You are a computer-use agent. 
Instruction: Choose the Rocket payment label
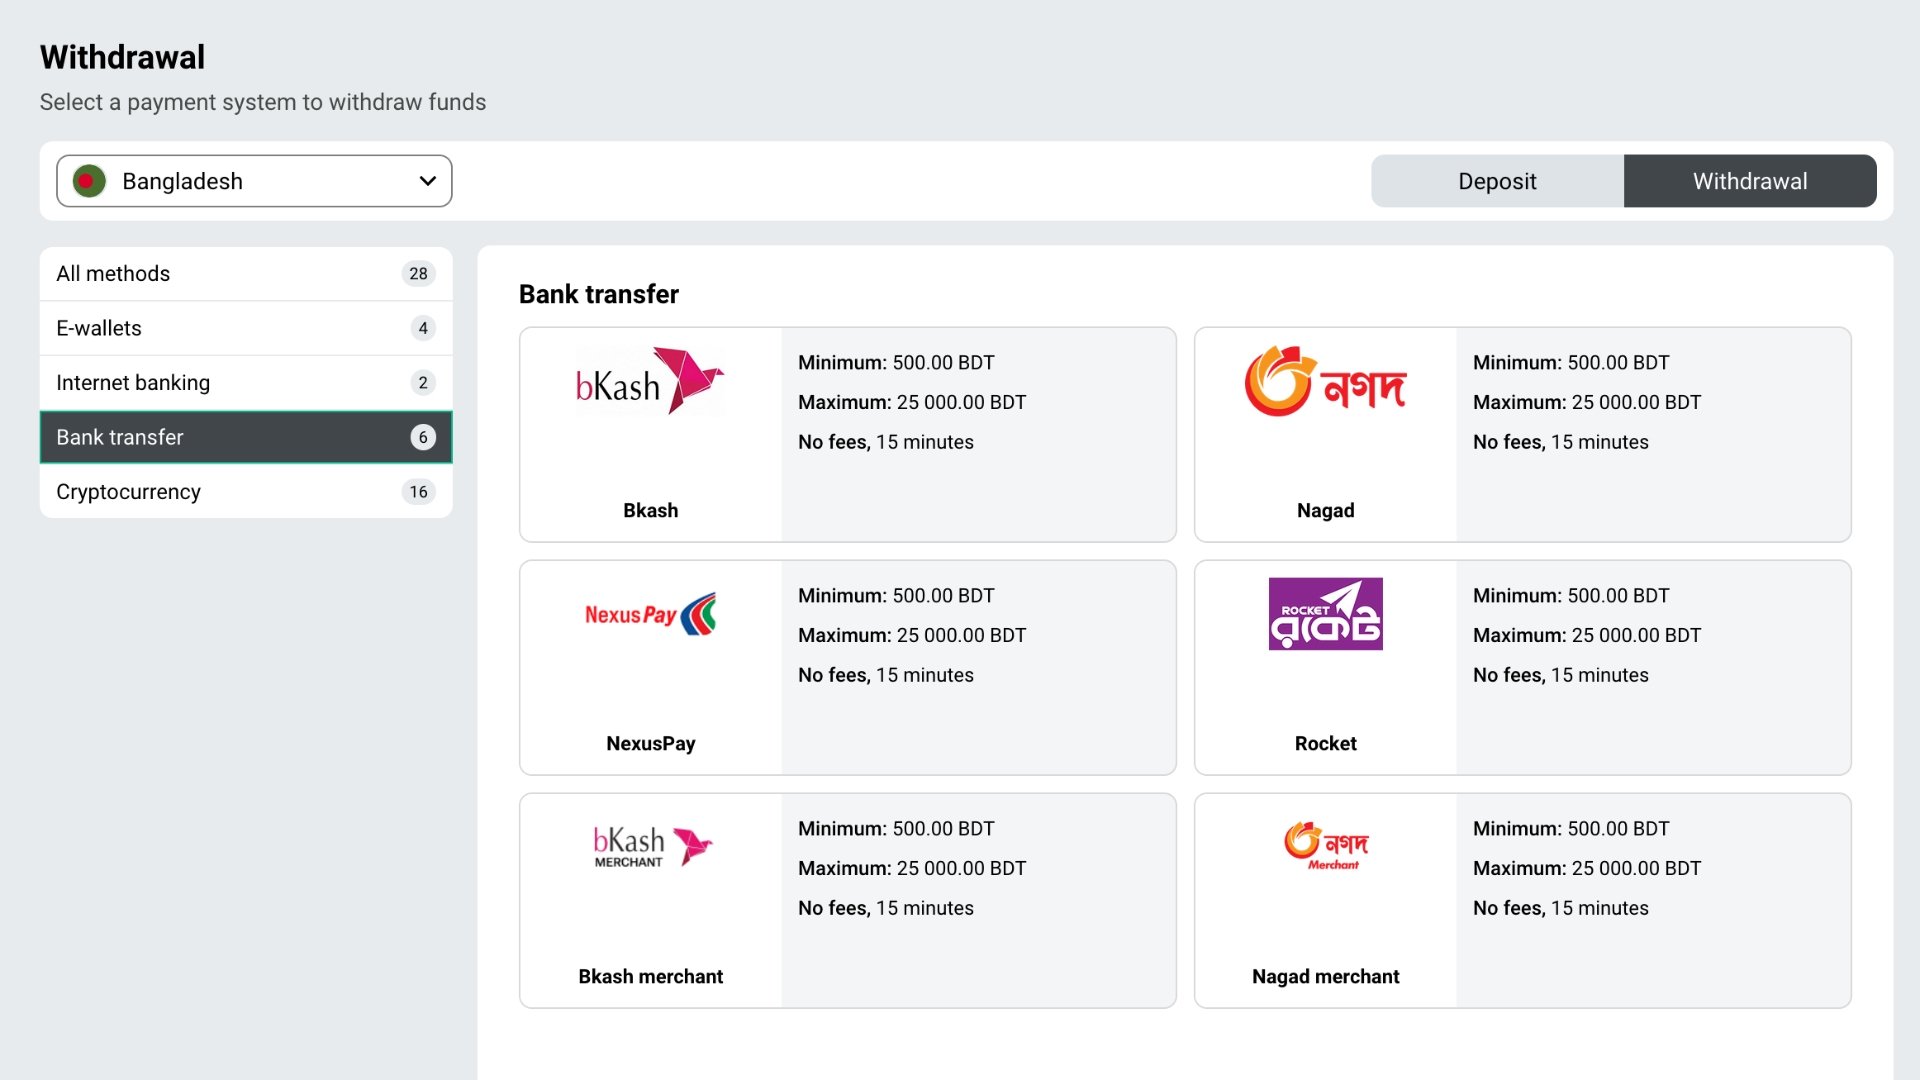(x=1326, y=744)
